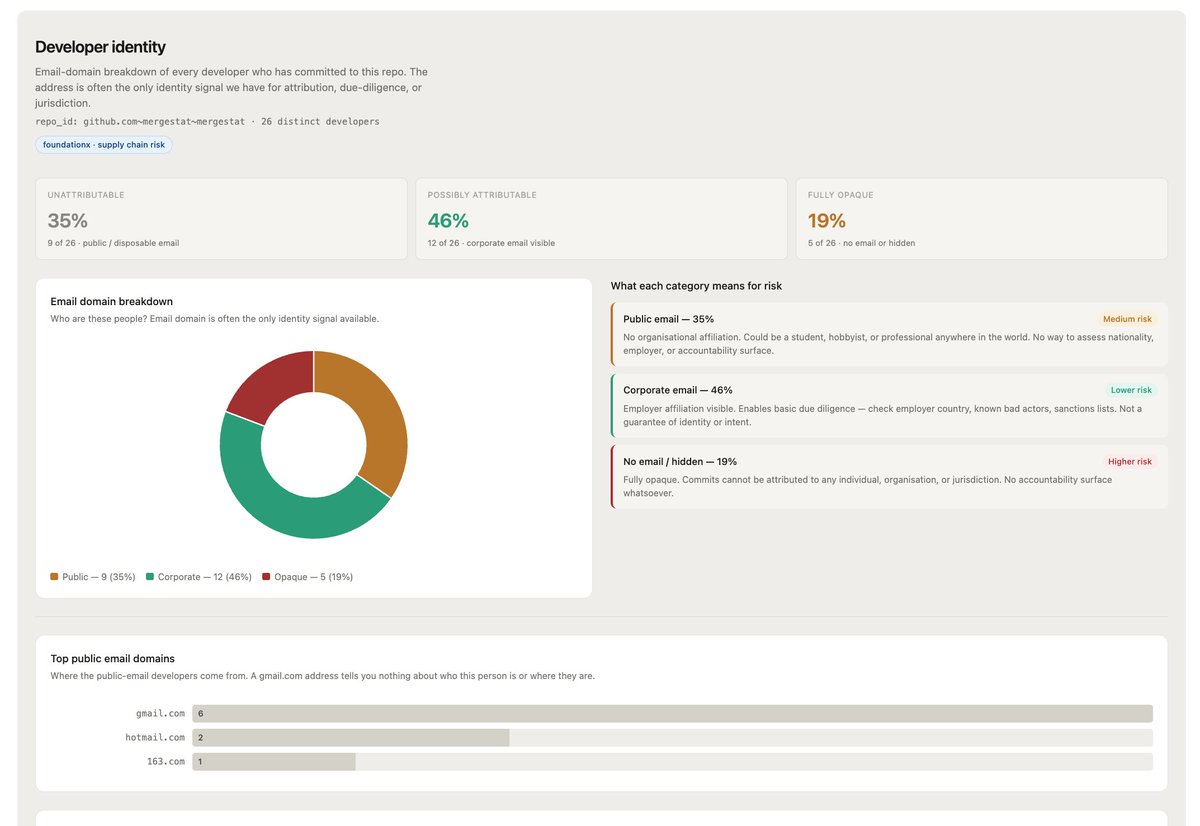This screenshot has width=1200, height=826.
Task: Select the Corporate email — 46% heading
Action: tap(678, 390)
